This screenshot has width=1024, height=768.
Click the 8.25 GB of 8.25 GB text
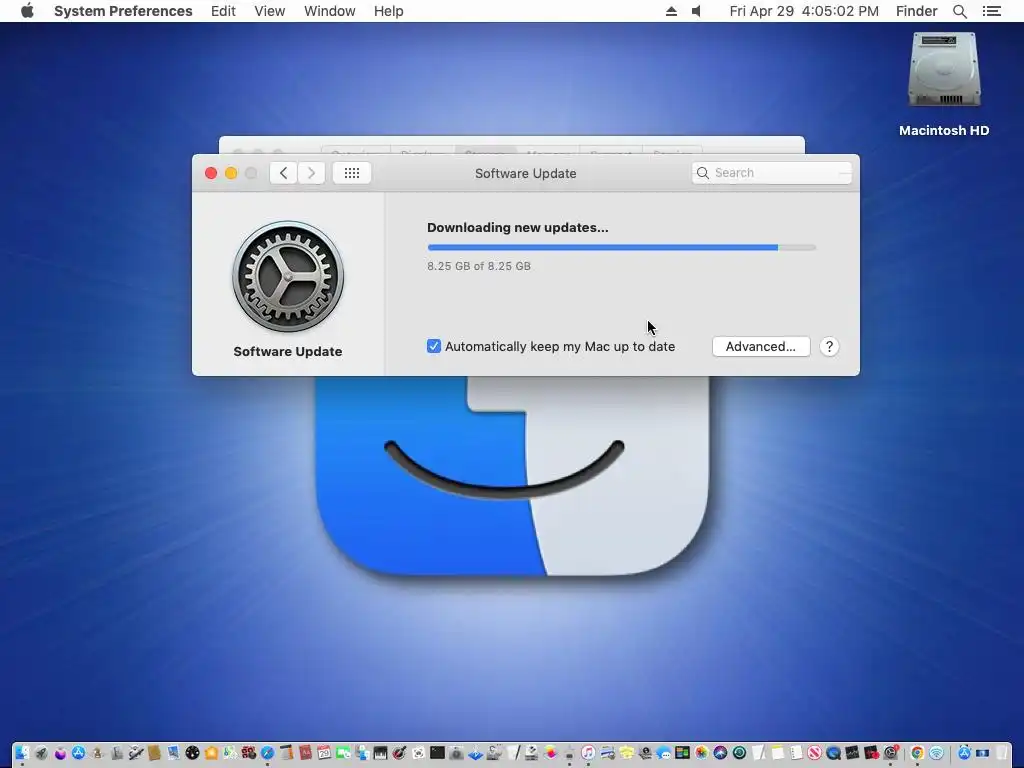(x=479, y=266)
